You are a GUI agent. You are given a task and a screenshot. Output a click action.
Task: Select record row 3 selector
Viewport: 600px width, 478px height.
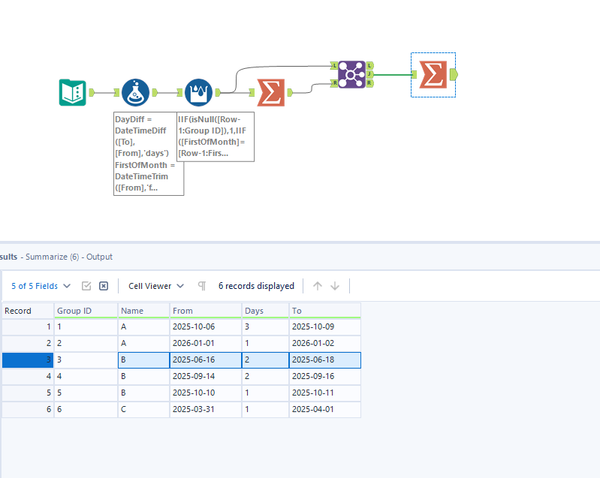(28, 360)
